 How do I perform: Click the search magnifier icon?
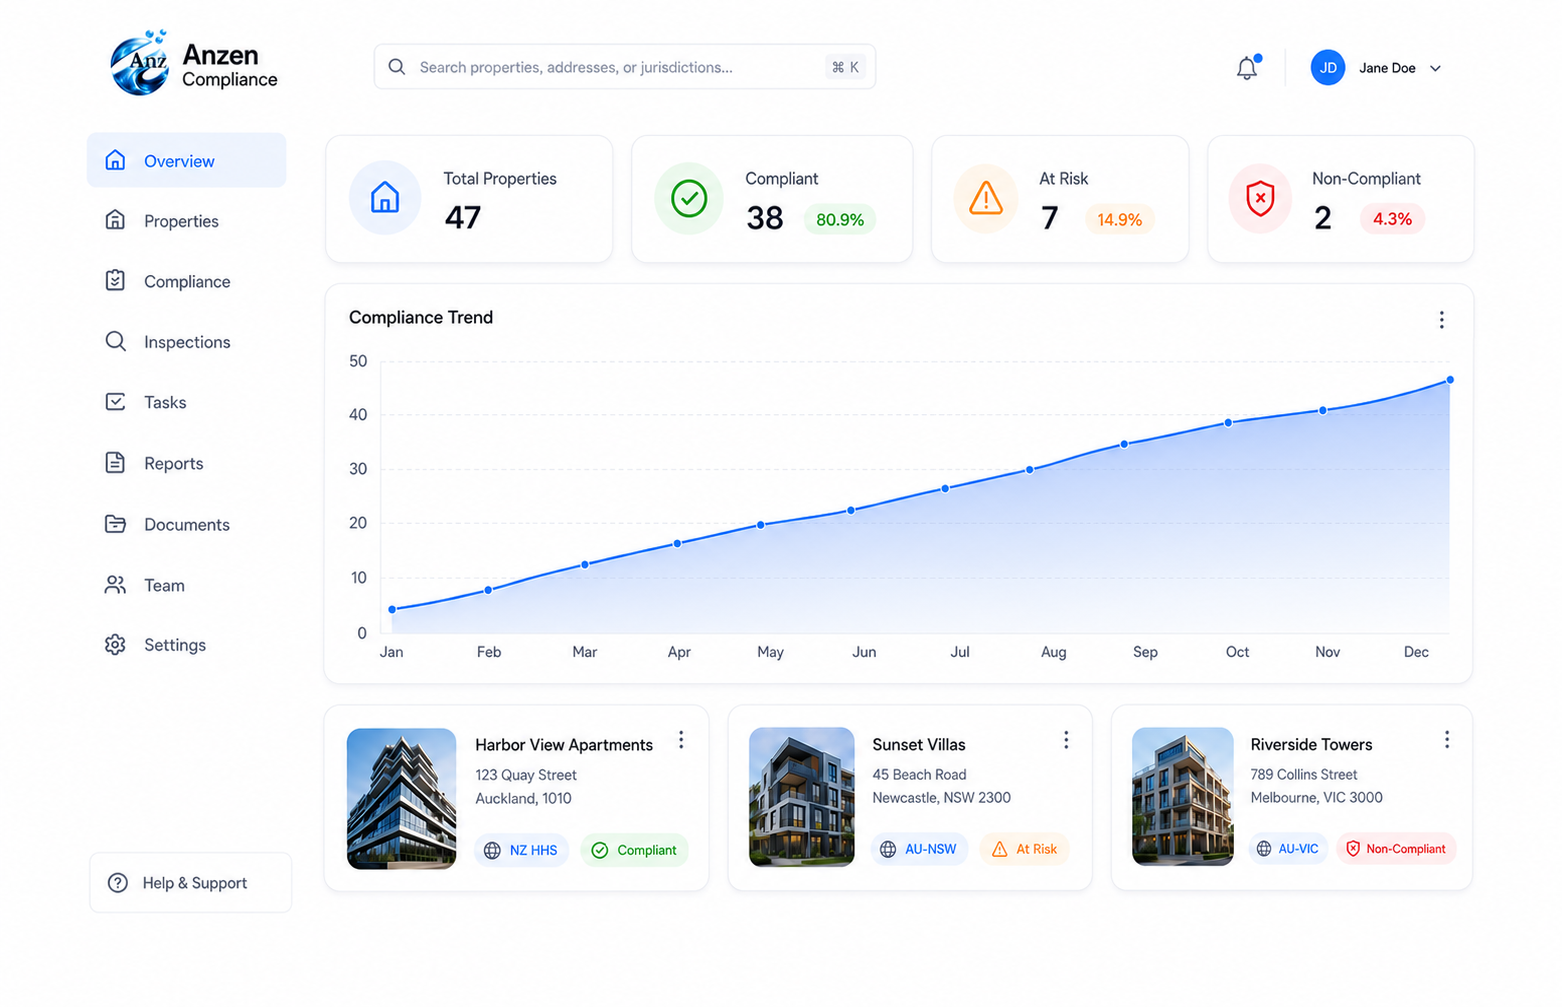point(397,67)
